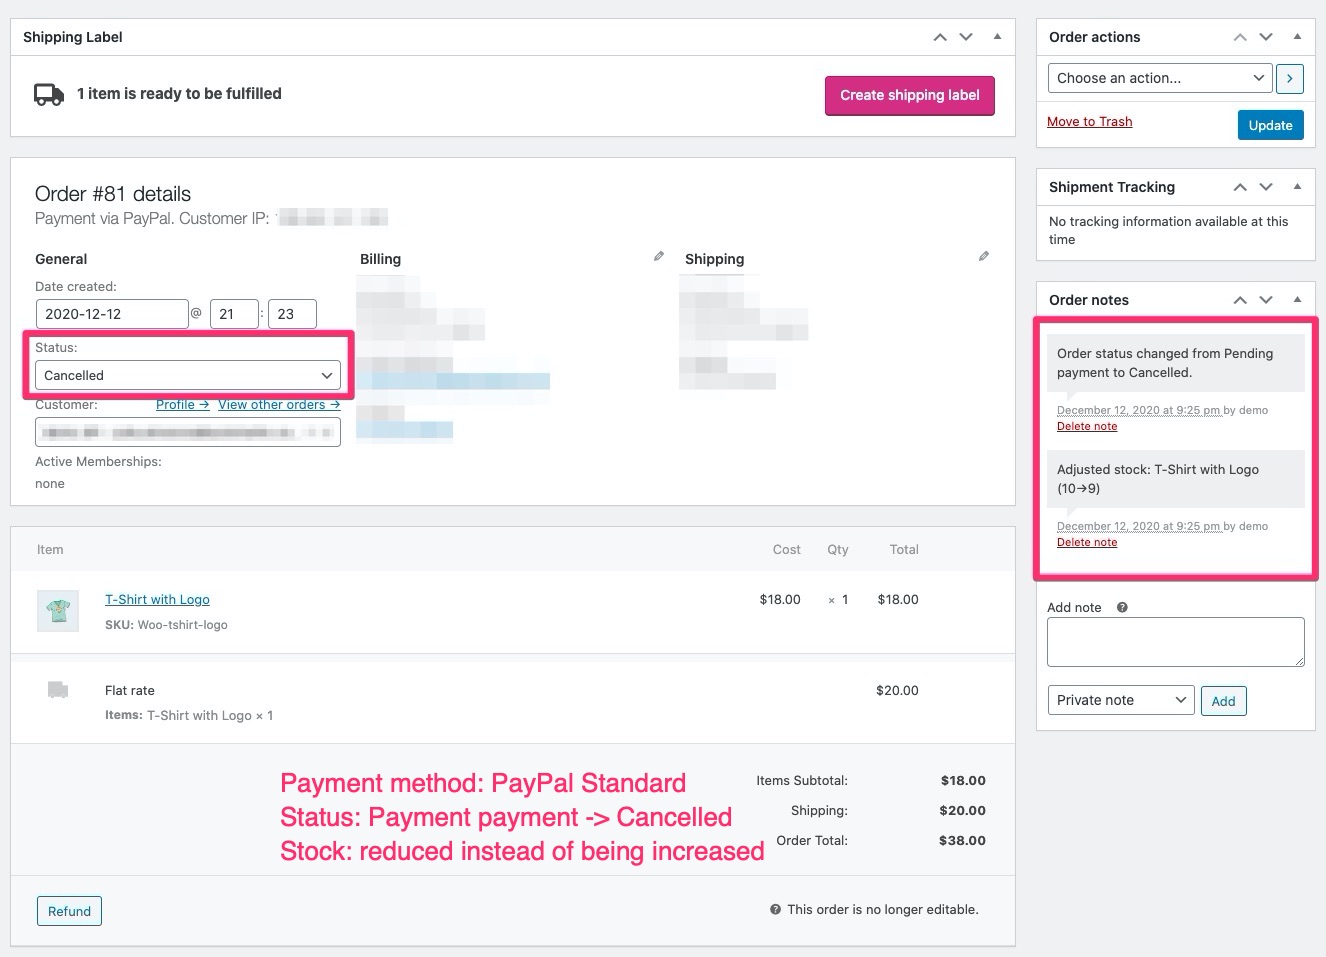This screenshot has height=957, width=1326.
Task: Collapse the Shipping Label panel
Action: tap(997, 36)
